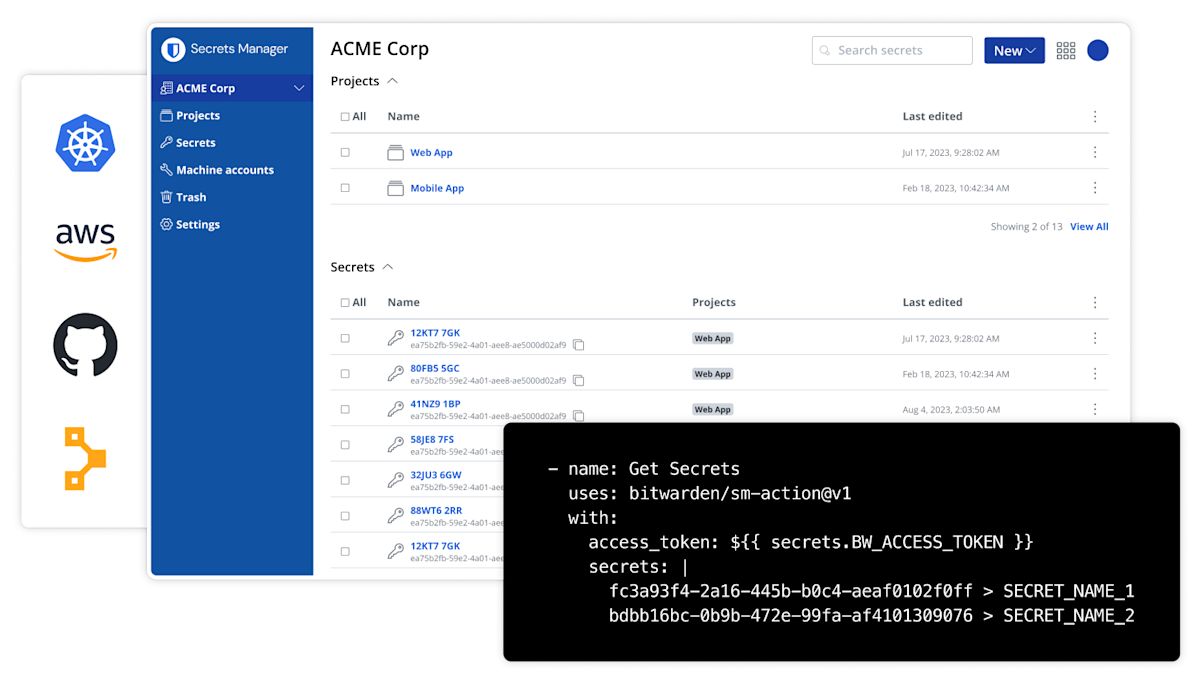Click the key icon beside 88WT6 2RR
Image resolution: width=1200 pixels, height=686 pixels.
pos(396,516)
